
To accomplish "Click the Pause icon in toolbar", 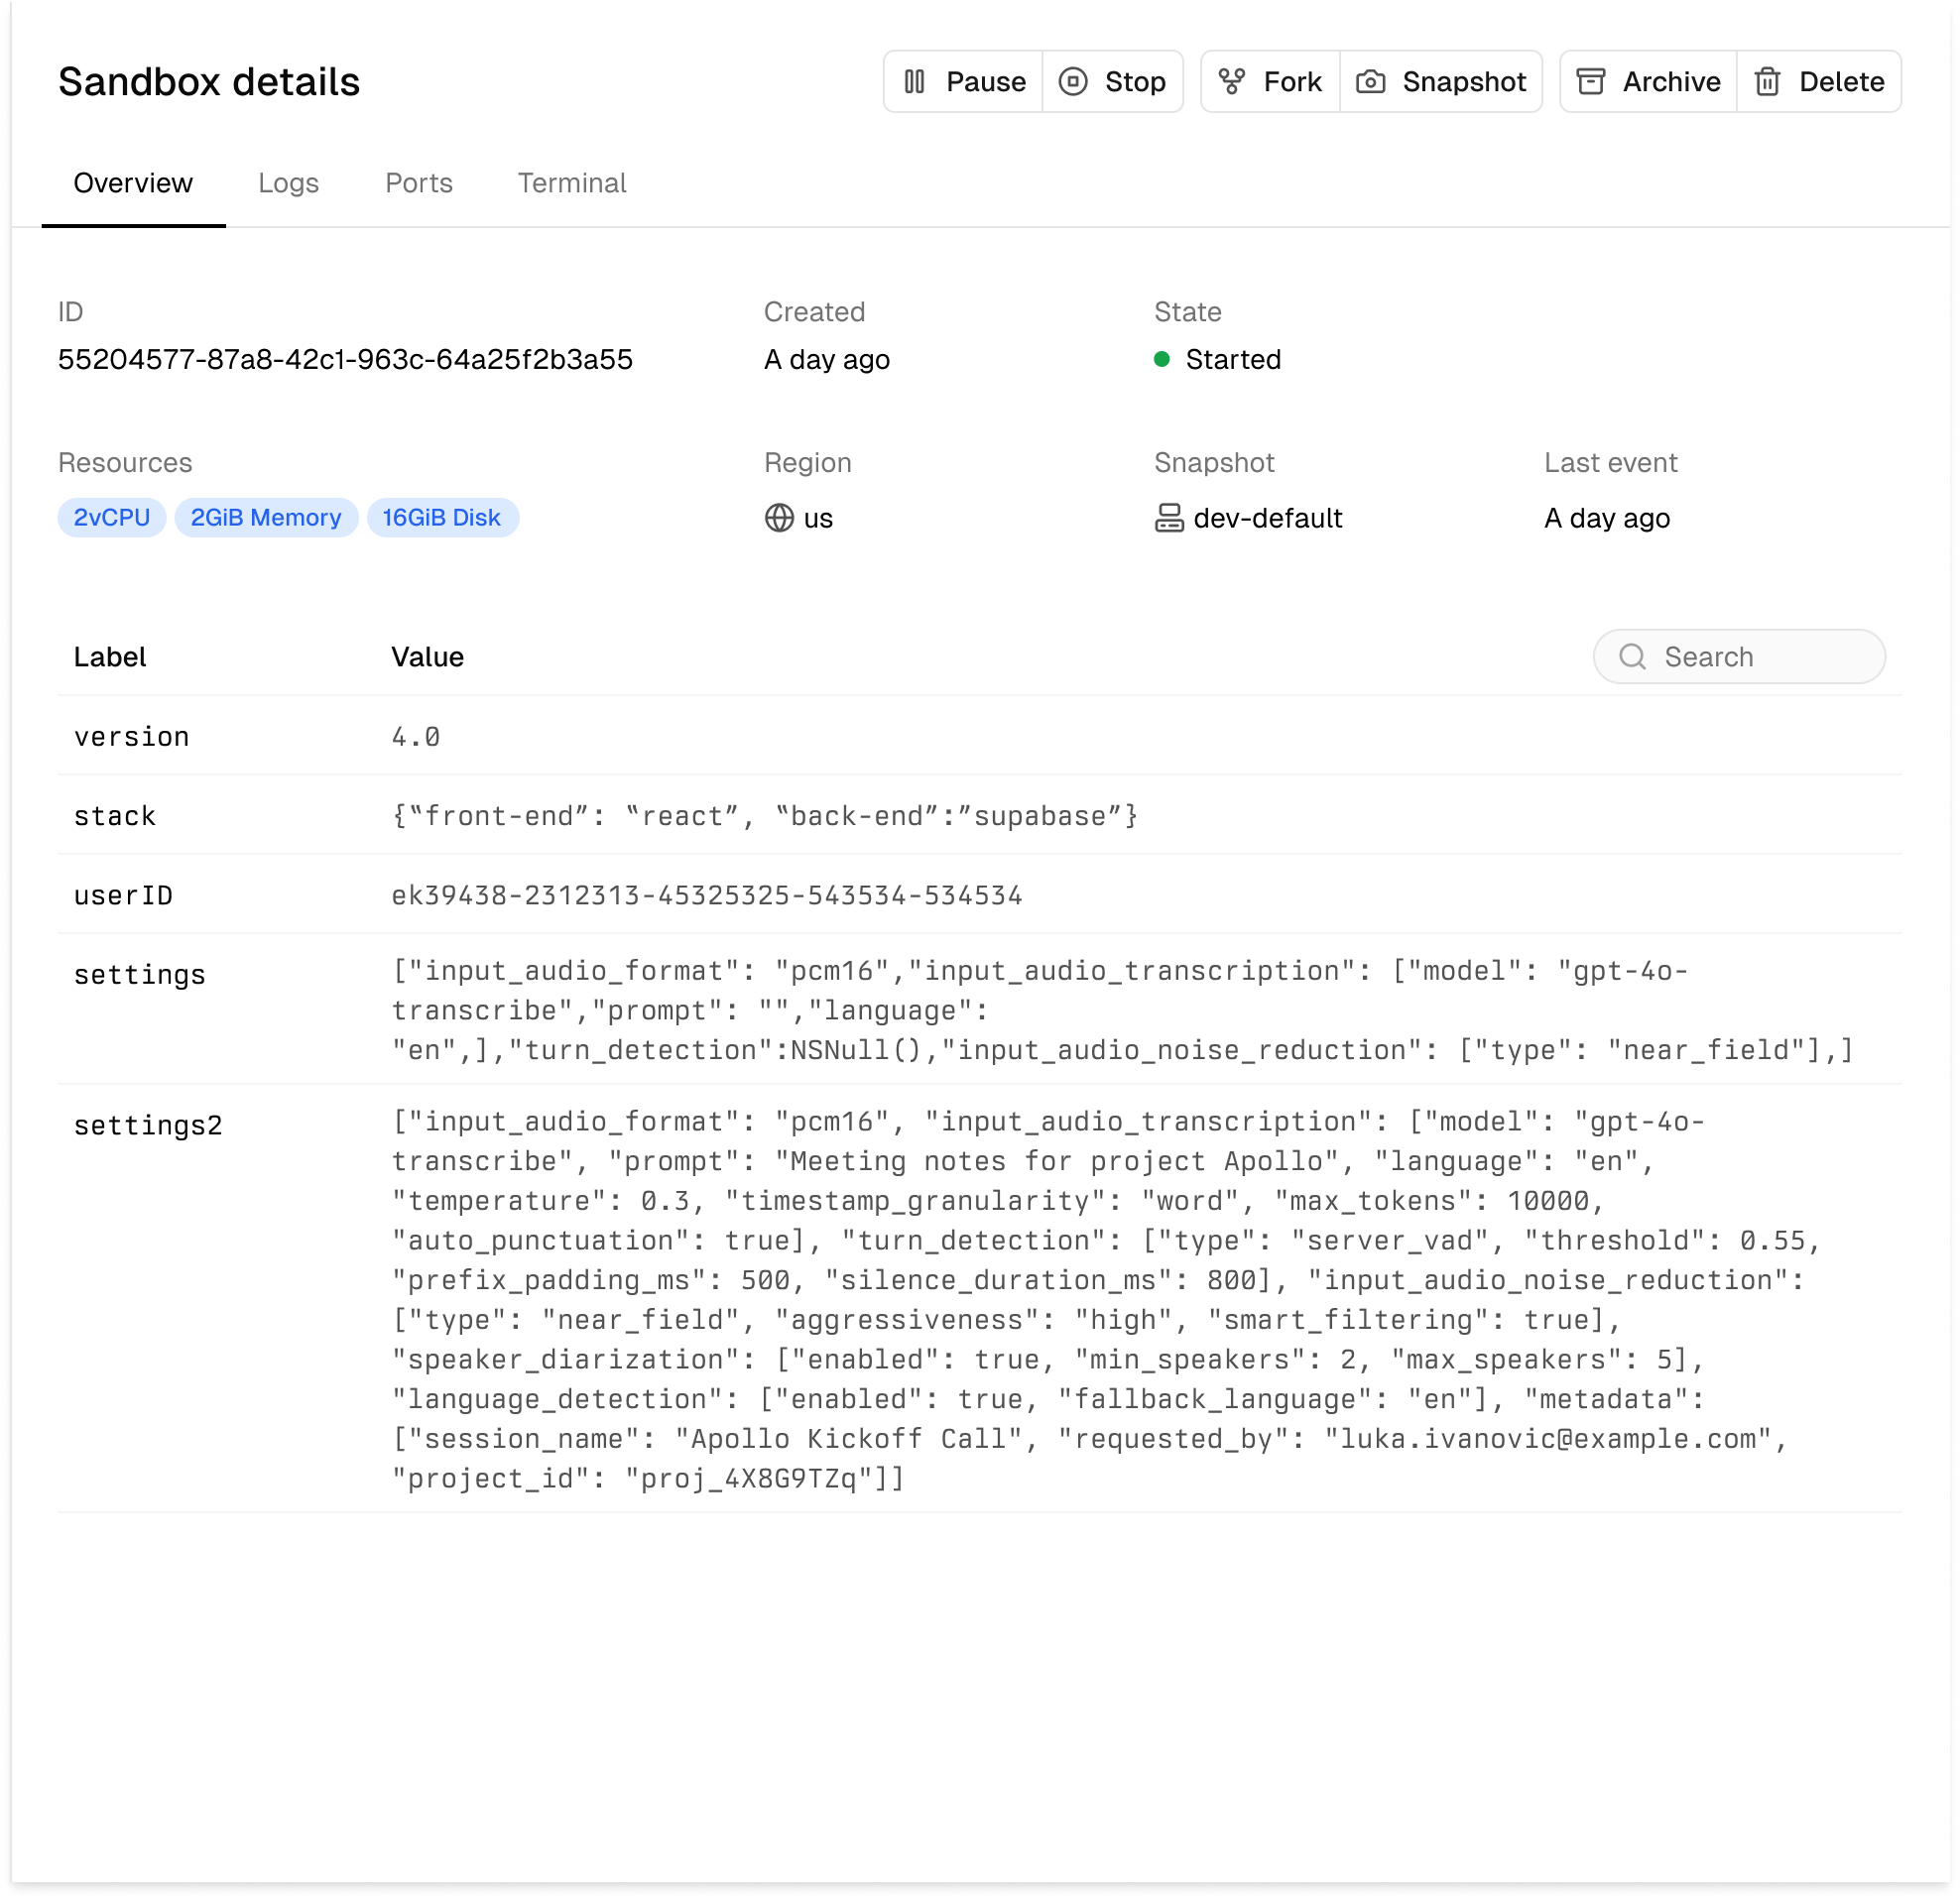I will pyautogui.click(x=914, y=82).
